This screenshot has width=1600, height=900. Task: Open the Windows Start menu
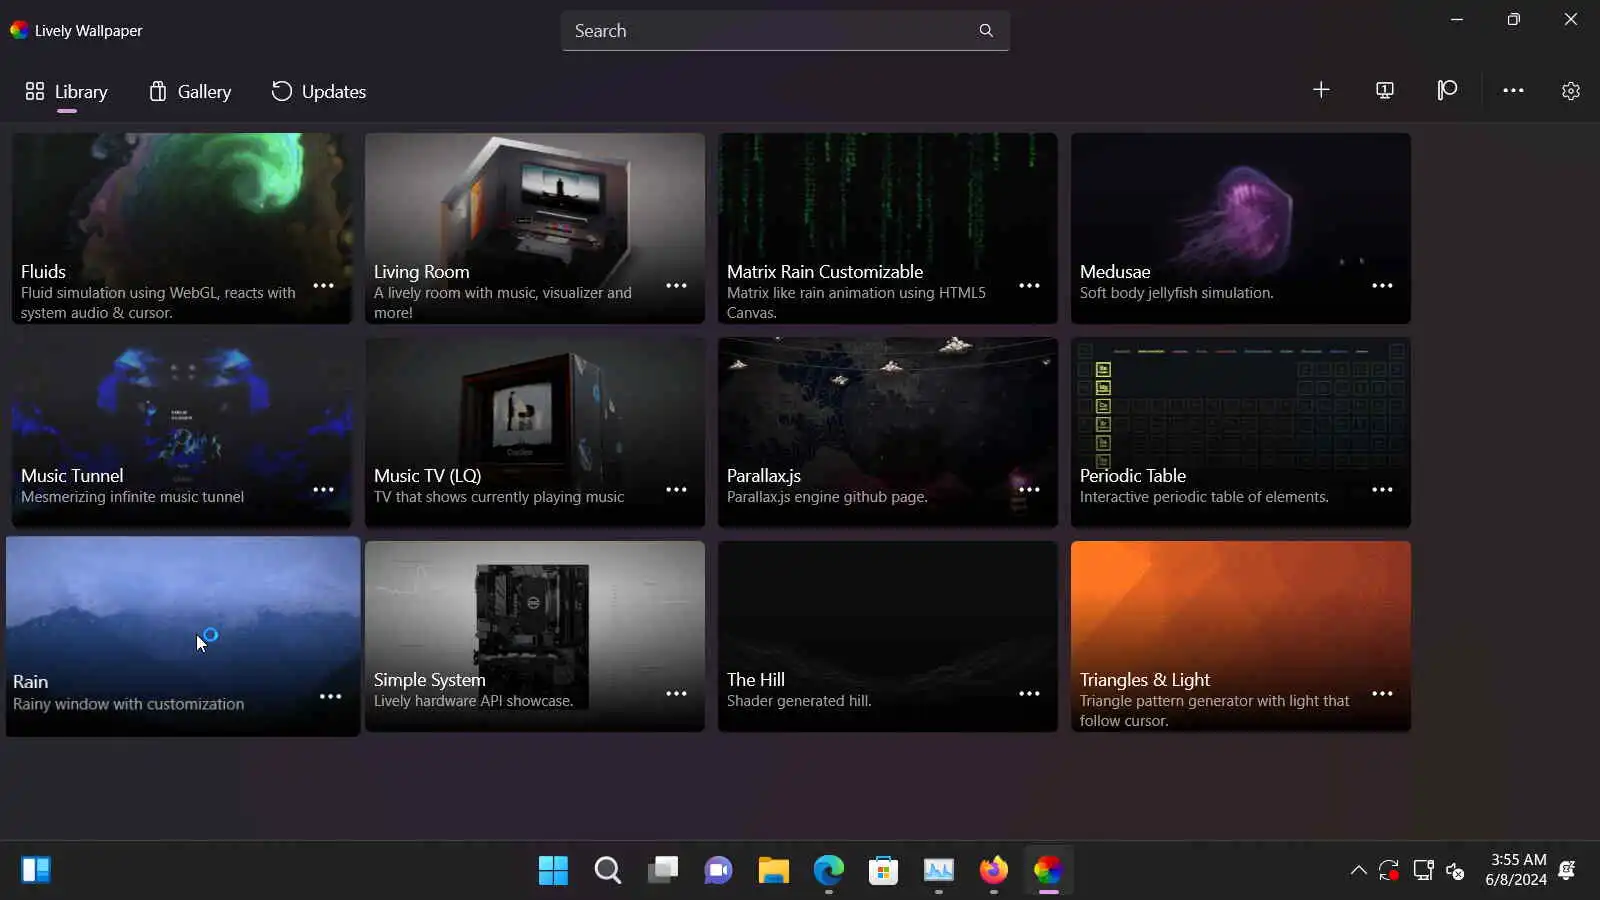click(553, 870)
